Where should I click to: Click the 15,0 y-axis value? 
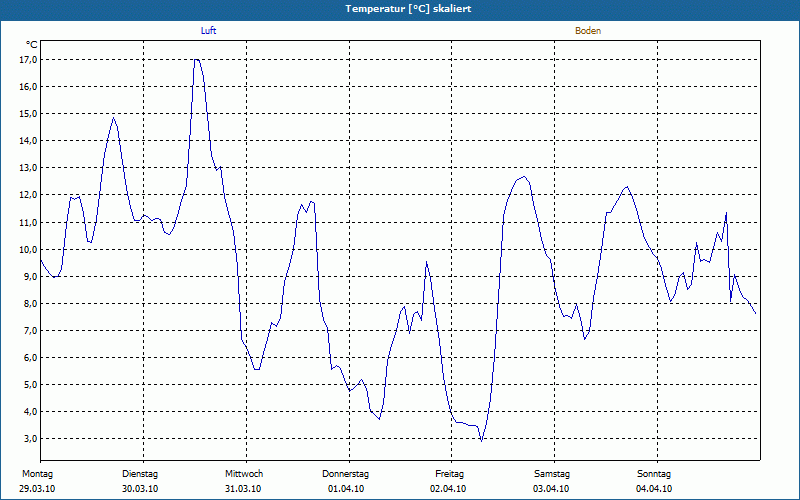28,114
